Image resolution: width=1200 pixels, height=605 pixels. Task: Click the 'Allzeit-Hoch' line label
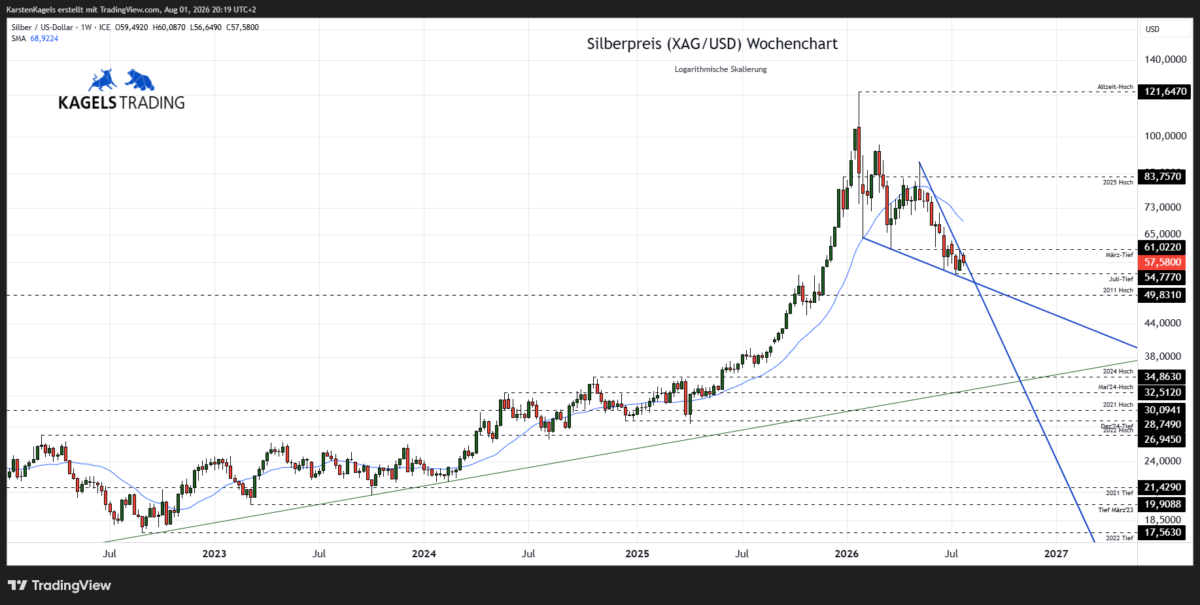tap(1114, 87)
